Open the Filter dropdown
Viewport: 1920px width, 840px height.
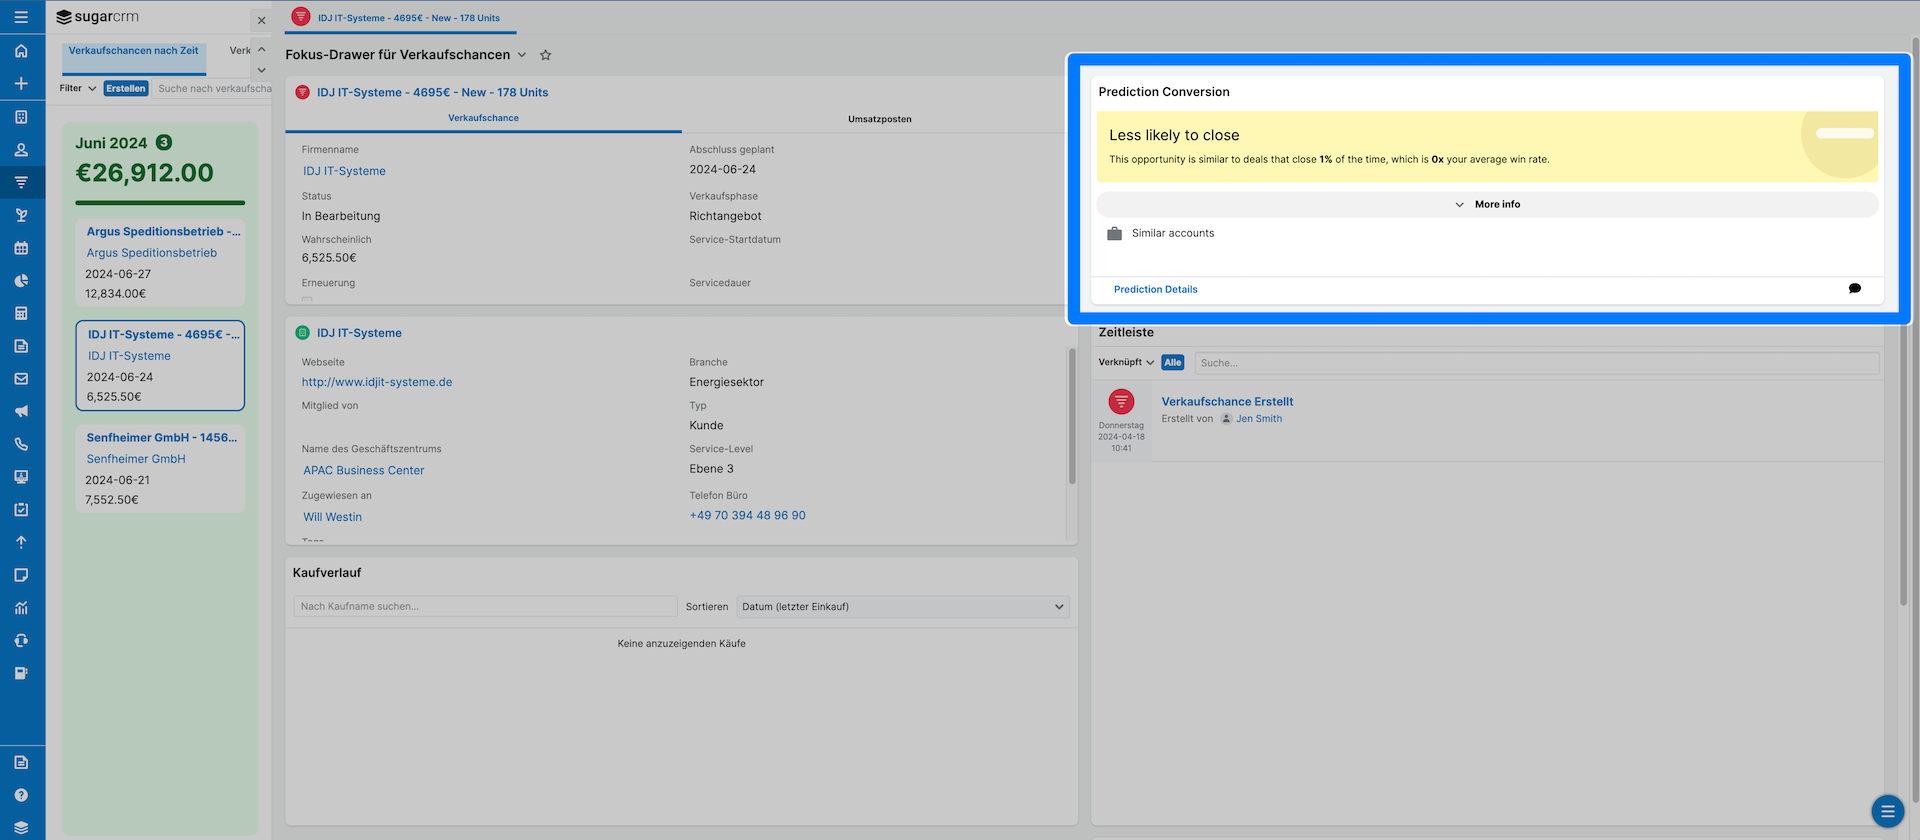[x=78, y=88]
